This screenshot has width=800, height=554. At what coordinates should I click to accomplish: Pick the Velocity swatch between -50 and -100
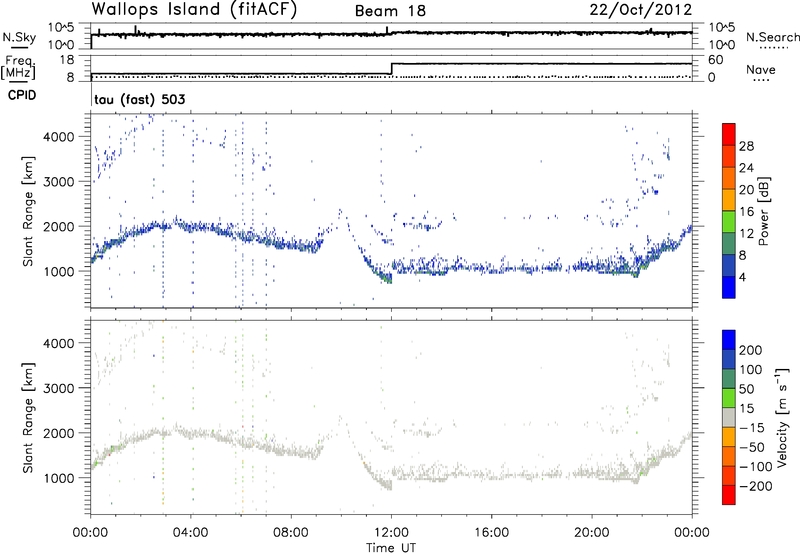pos(729,456)
